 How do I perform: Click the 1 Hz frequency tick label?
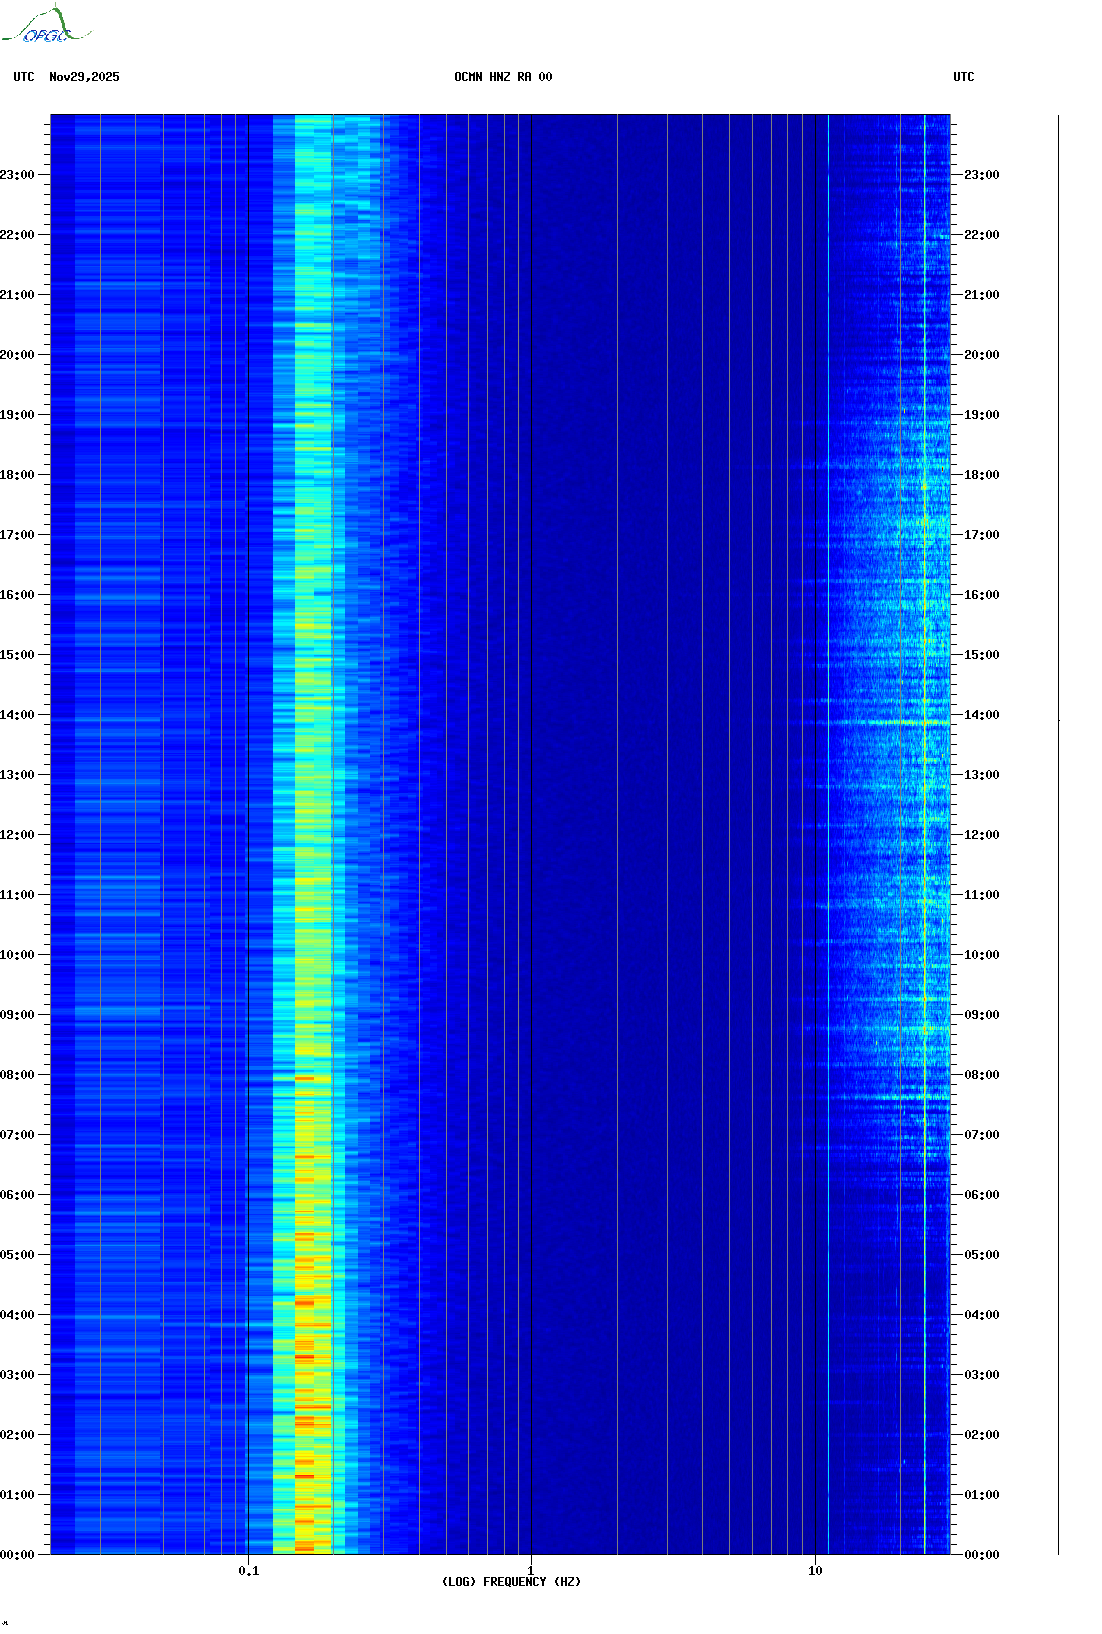pyautogui.click(x=530, y=1571)
